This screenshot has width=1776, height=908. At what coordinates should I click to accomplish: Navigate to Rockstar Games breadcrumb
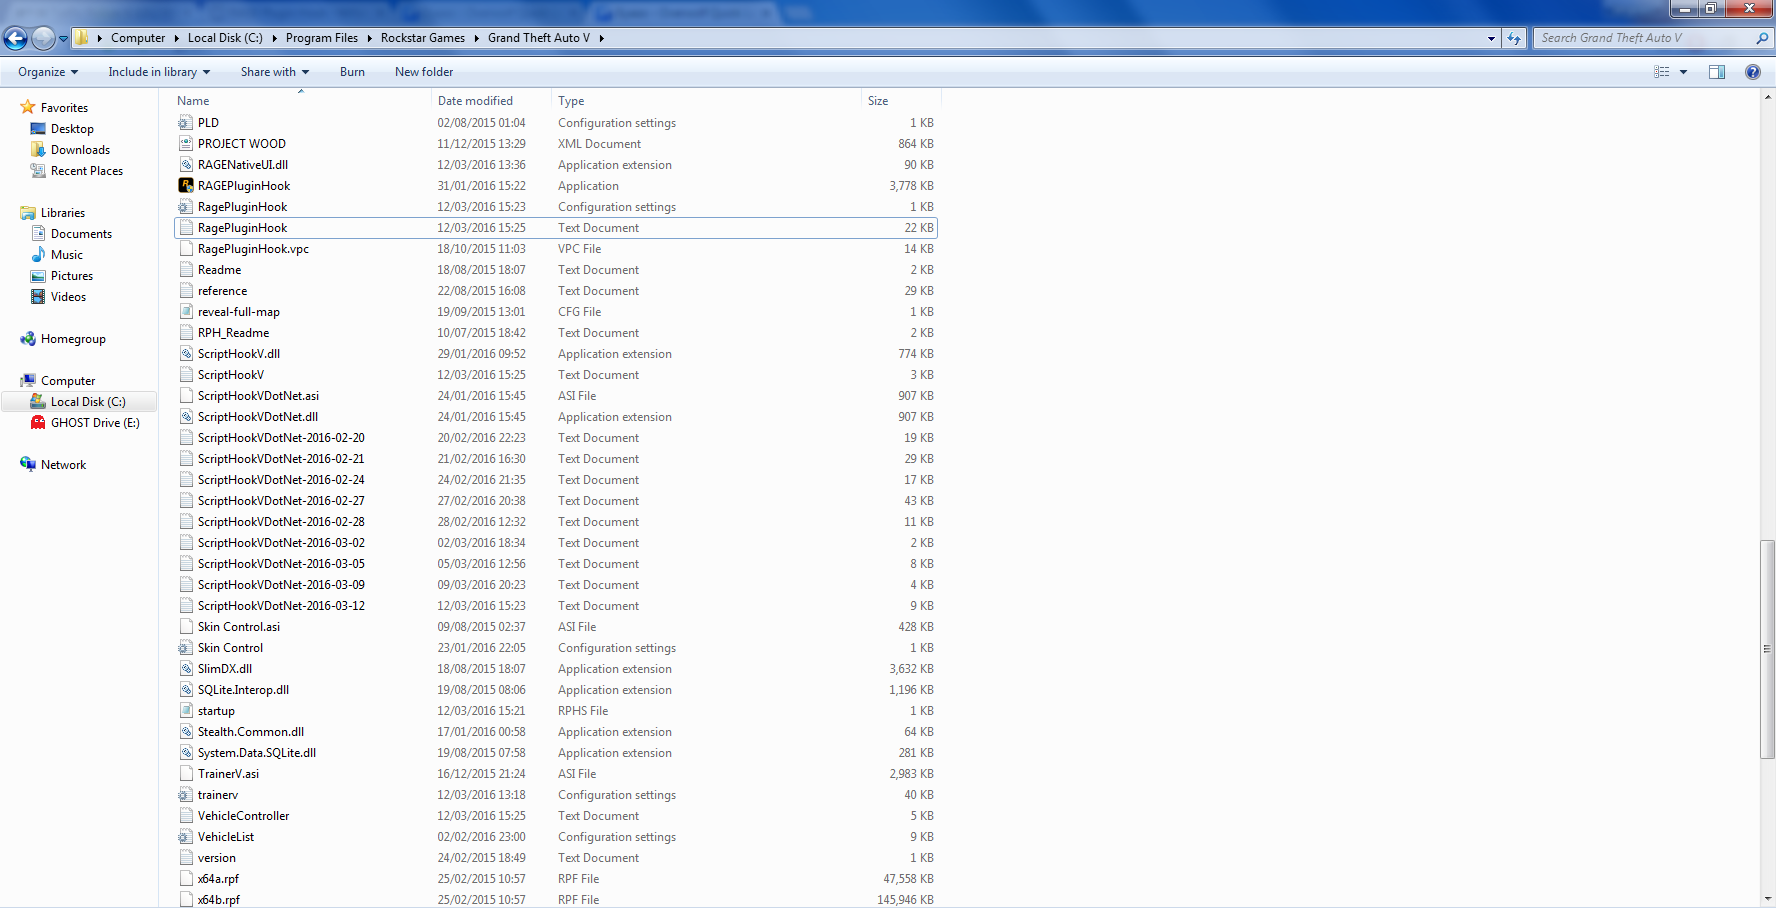(423, 38)
